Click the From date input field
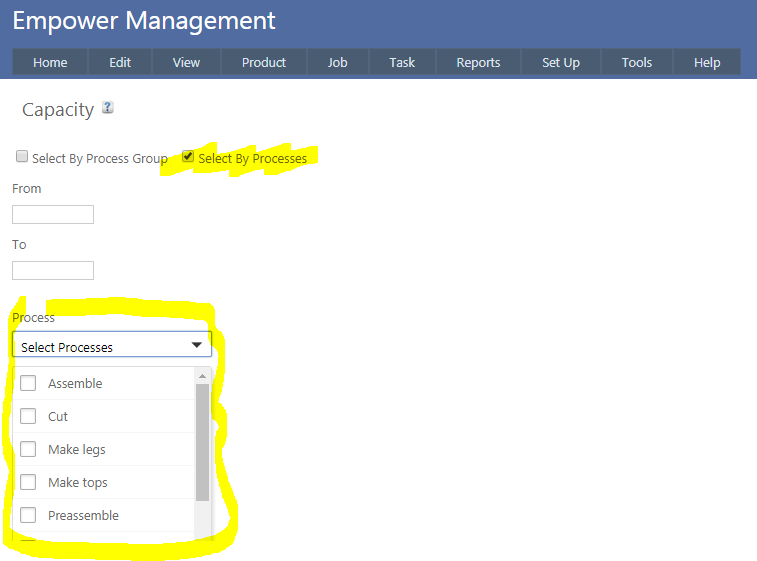 point(53,214)
